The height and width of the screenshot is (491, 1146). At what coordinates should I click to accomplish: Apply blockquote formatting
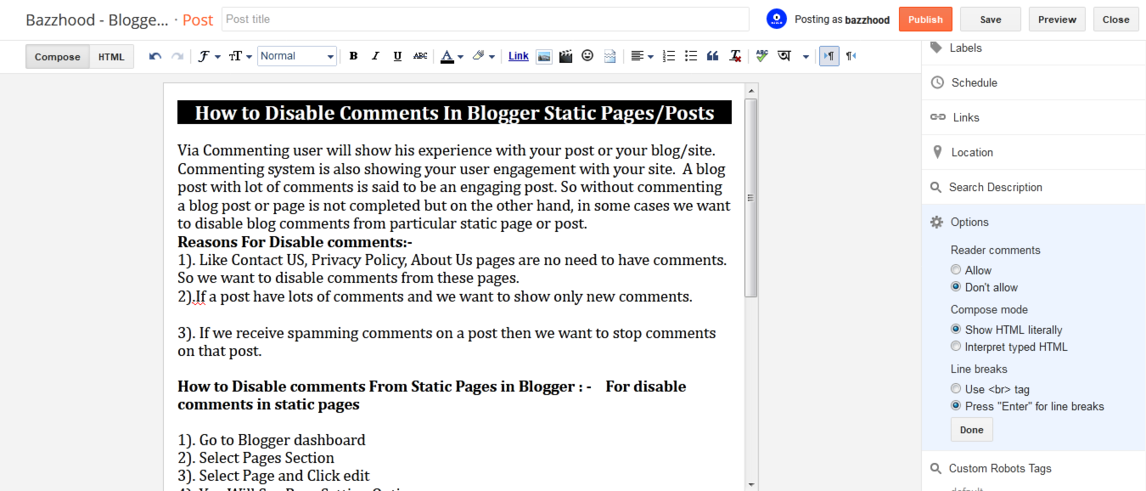coord(713,56)
